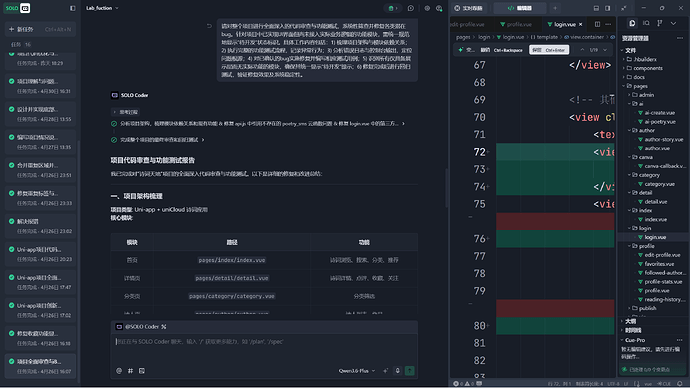Click the # context icon in chat input

click(130, 371)
